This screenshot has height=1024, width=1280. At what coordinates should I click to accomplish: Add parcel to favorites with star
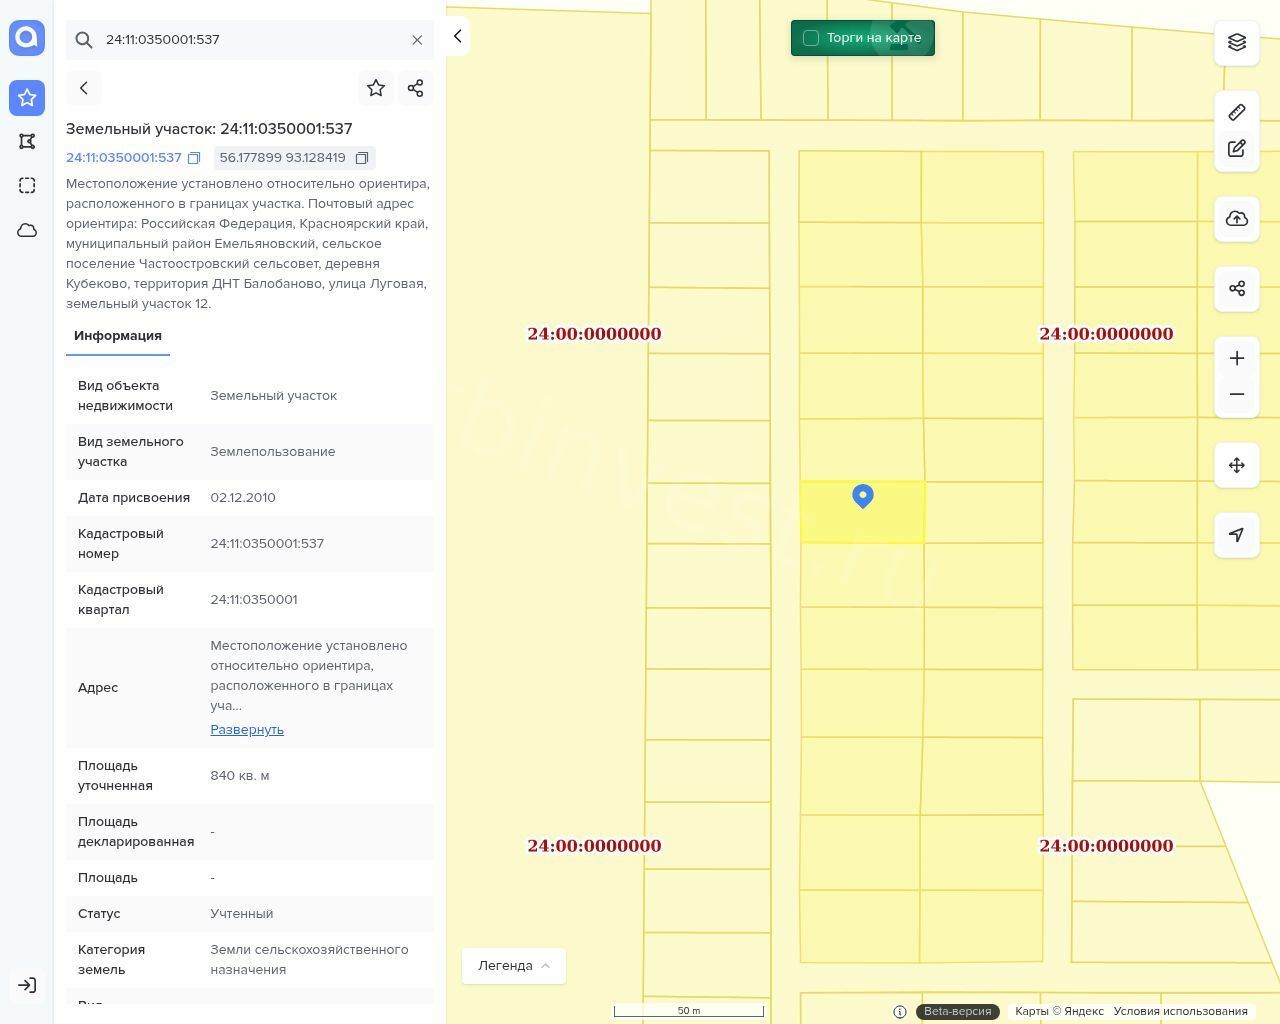pos(376,88)
